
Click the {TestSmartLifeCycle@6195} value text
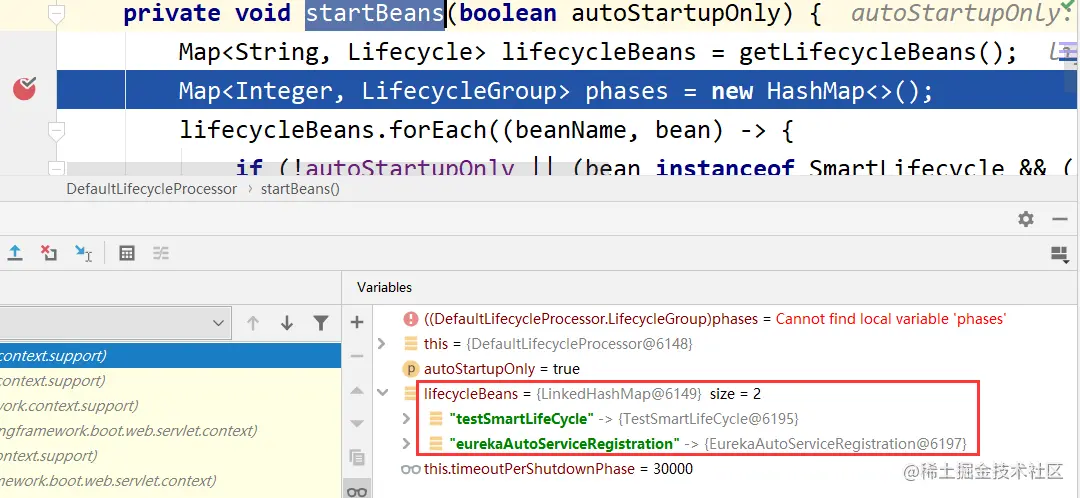click(x=707, y=419)
